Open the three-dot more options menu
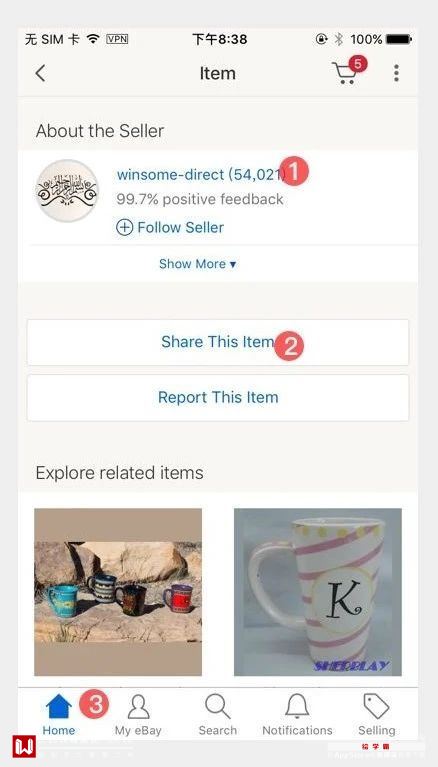 pyautogui.click(x=396, y=73)
